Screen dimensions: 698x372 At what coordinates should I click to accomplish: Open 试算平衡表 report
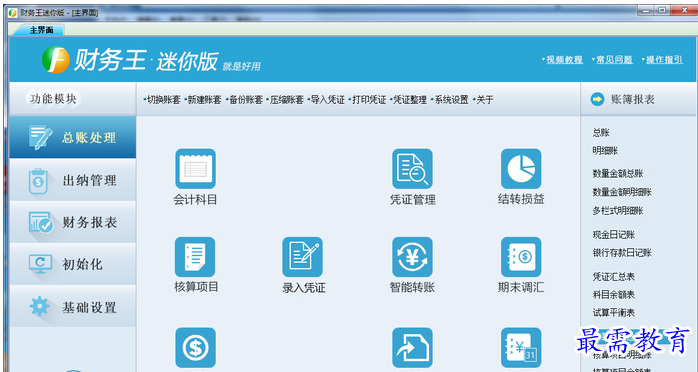pos(613,313)
